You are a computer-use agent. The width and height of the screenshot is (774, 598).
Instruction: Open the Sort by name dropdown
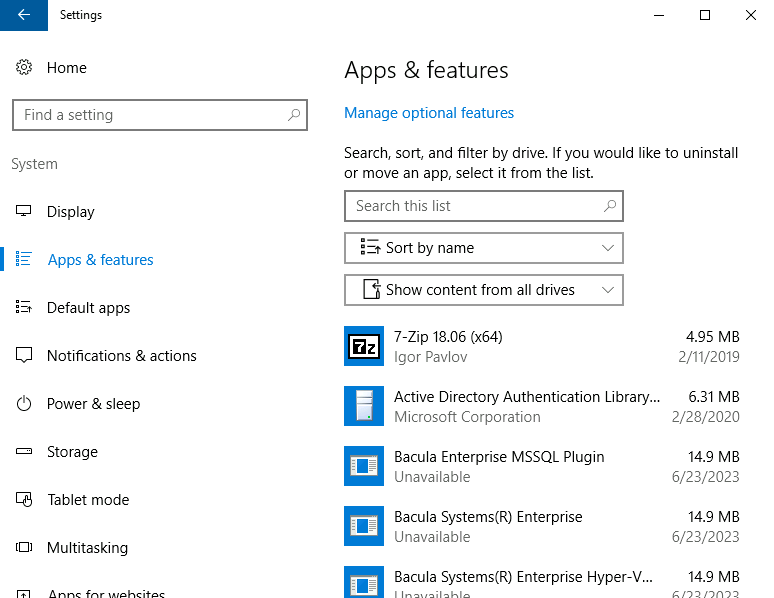click(484, 248)
